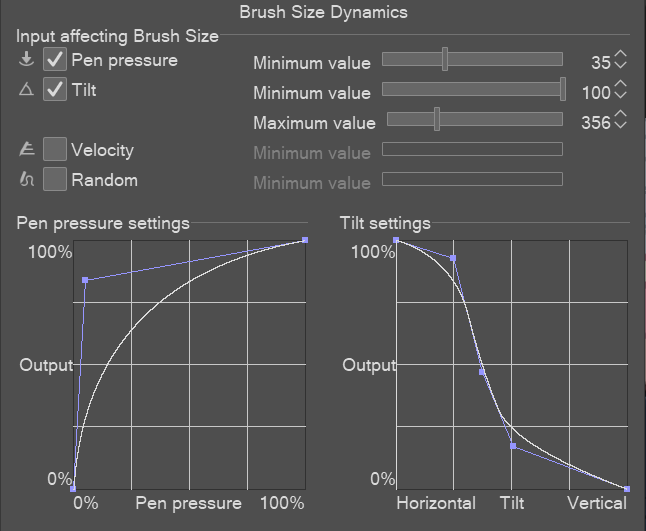Click the Pen pressure minimum value slider handle
This screenshot has height=531, width=646.
(x=445, y=59)
